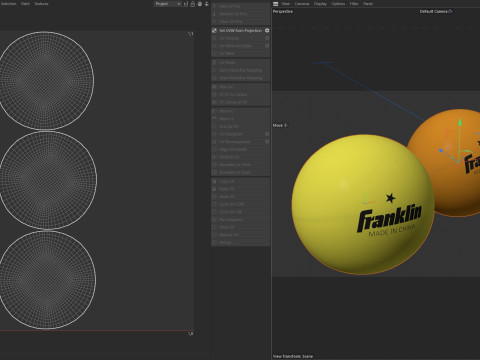480x360 pixels.
Task: Choose Remap... command
Action: [241, 243]
